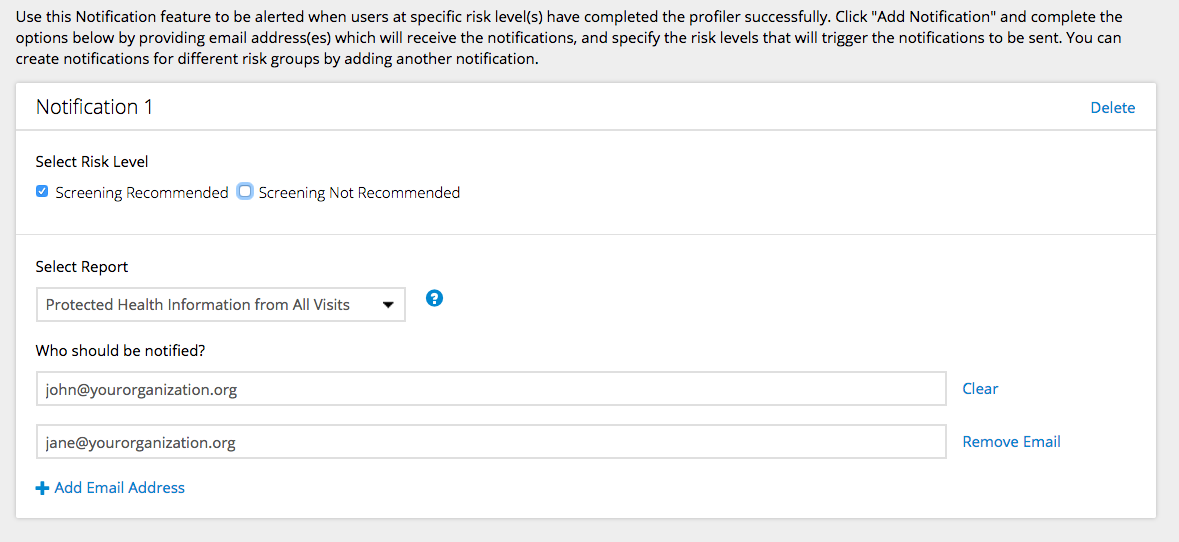Viewport: 1179px width, 542px height.
Task: Click Remove Email next to jane's address
Action: click(1011, 442)
